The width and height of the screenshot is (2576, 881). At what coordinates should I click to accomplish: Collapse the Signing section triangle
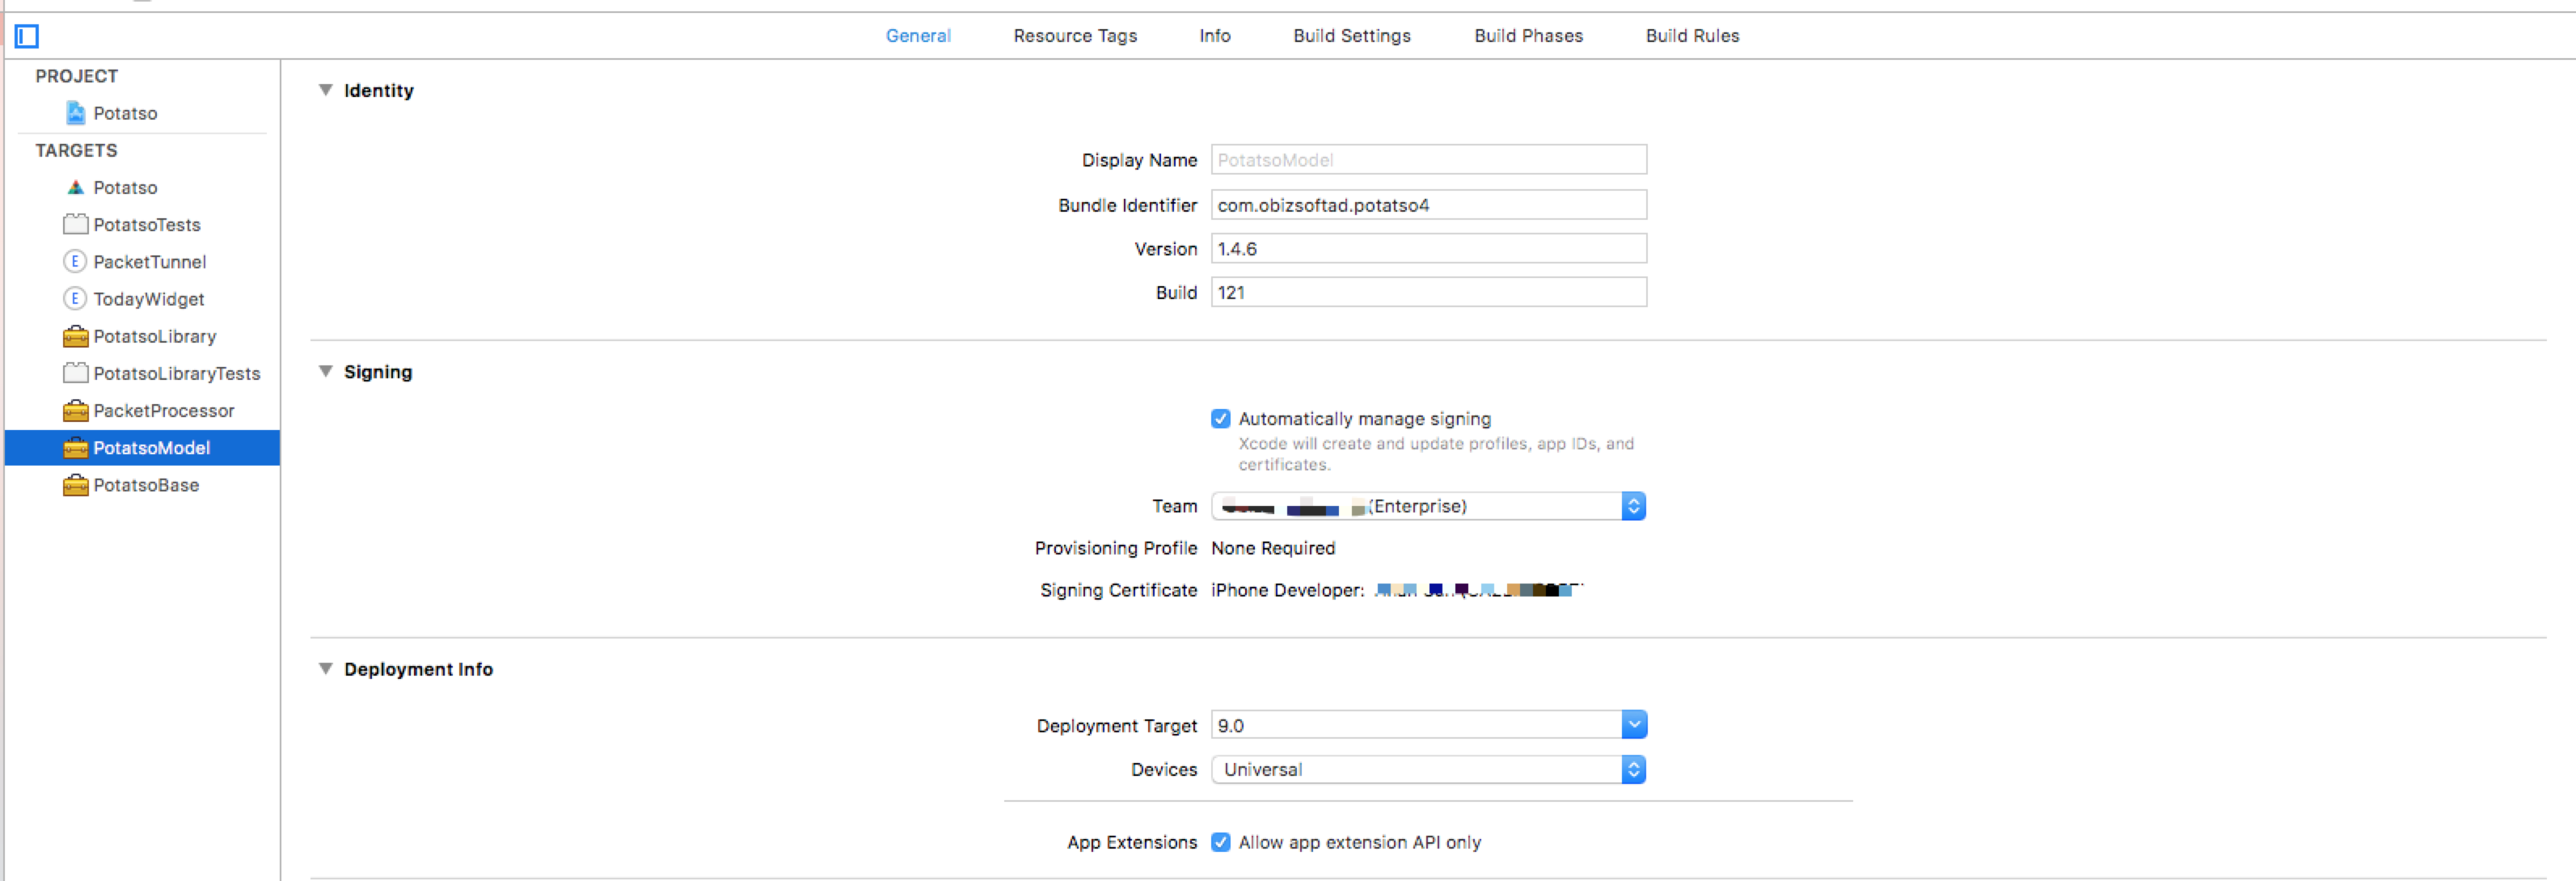[x=325, y=371]
